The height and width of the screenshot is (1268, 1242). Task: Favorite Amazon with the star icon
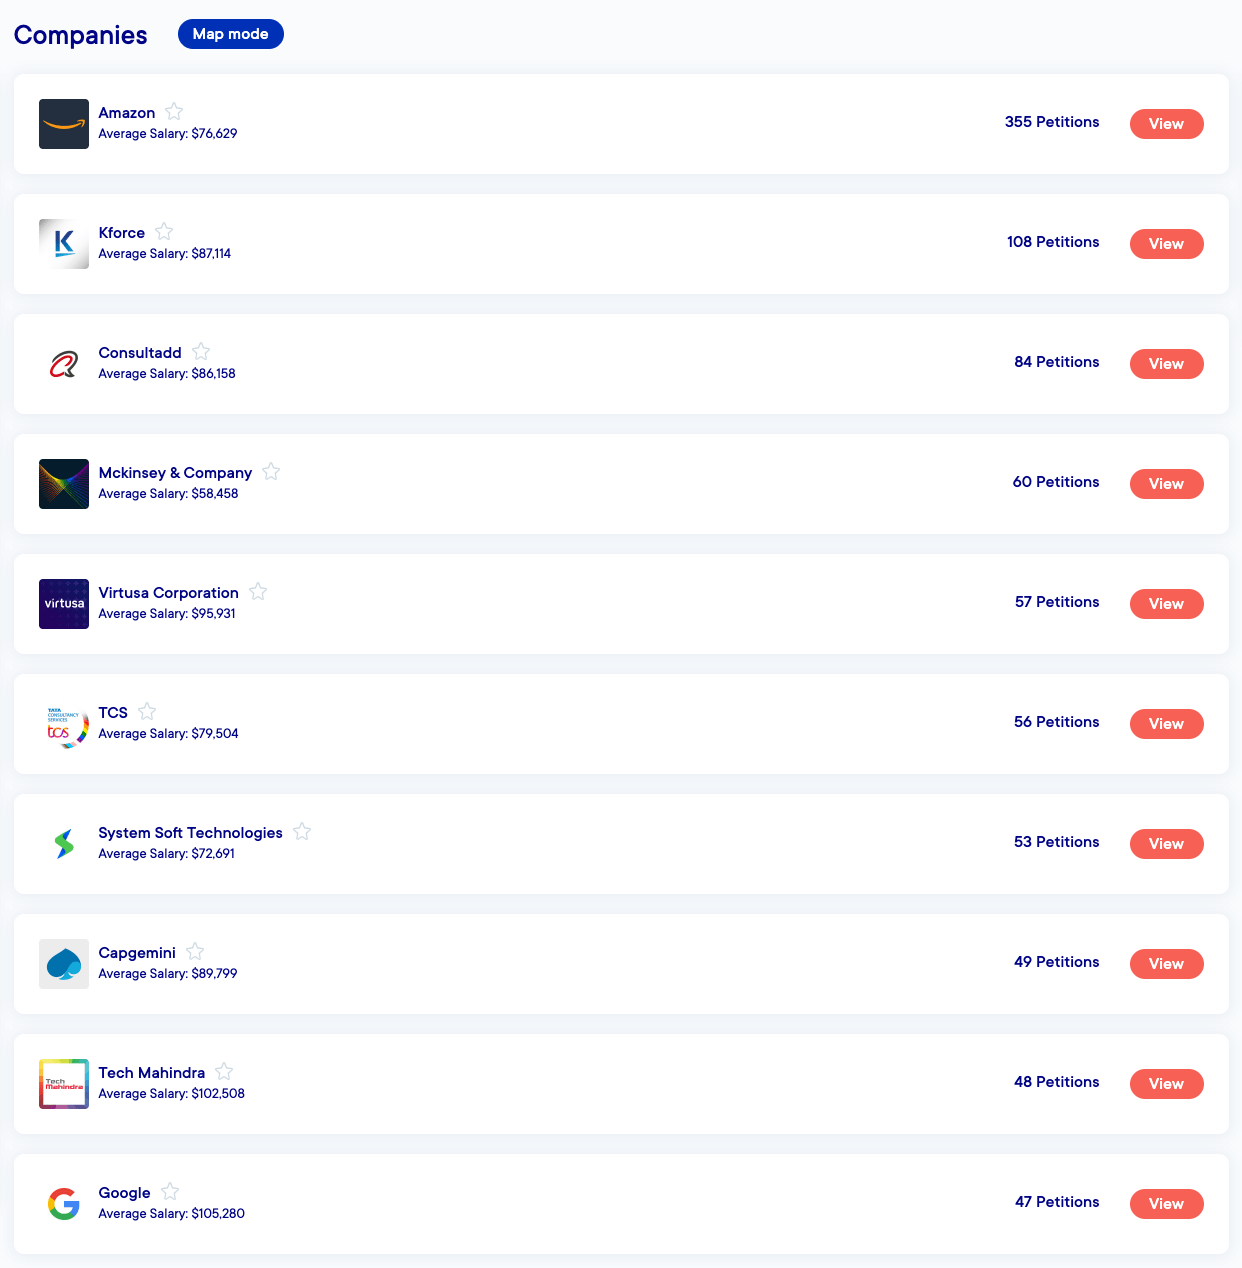click(174, 112)
